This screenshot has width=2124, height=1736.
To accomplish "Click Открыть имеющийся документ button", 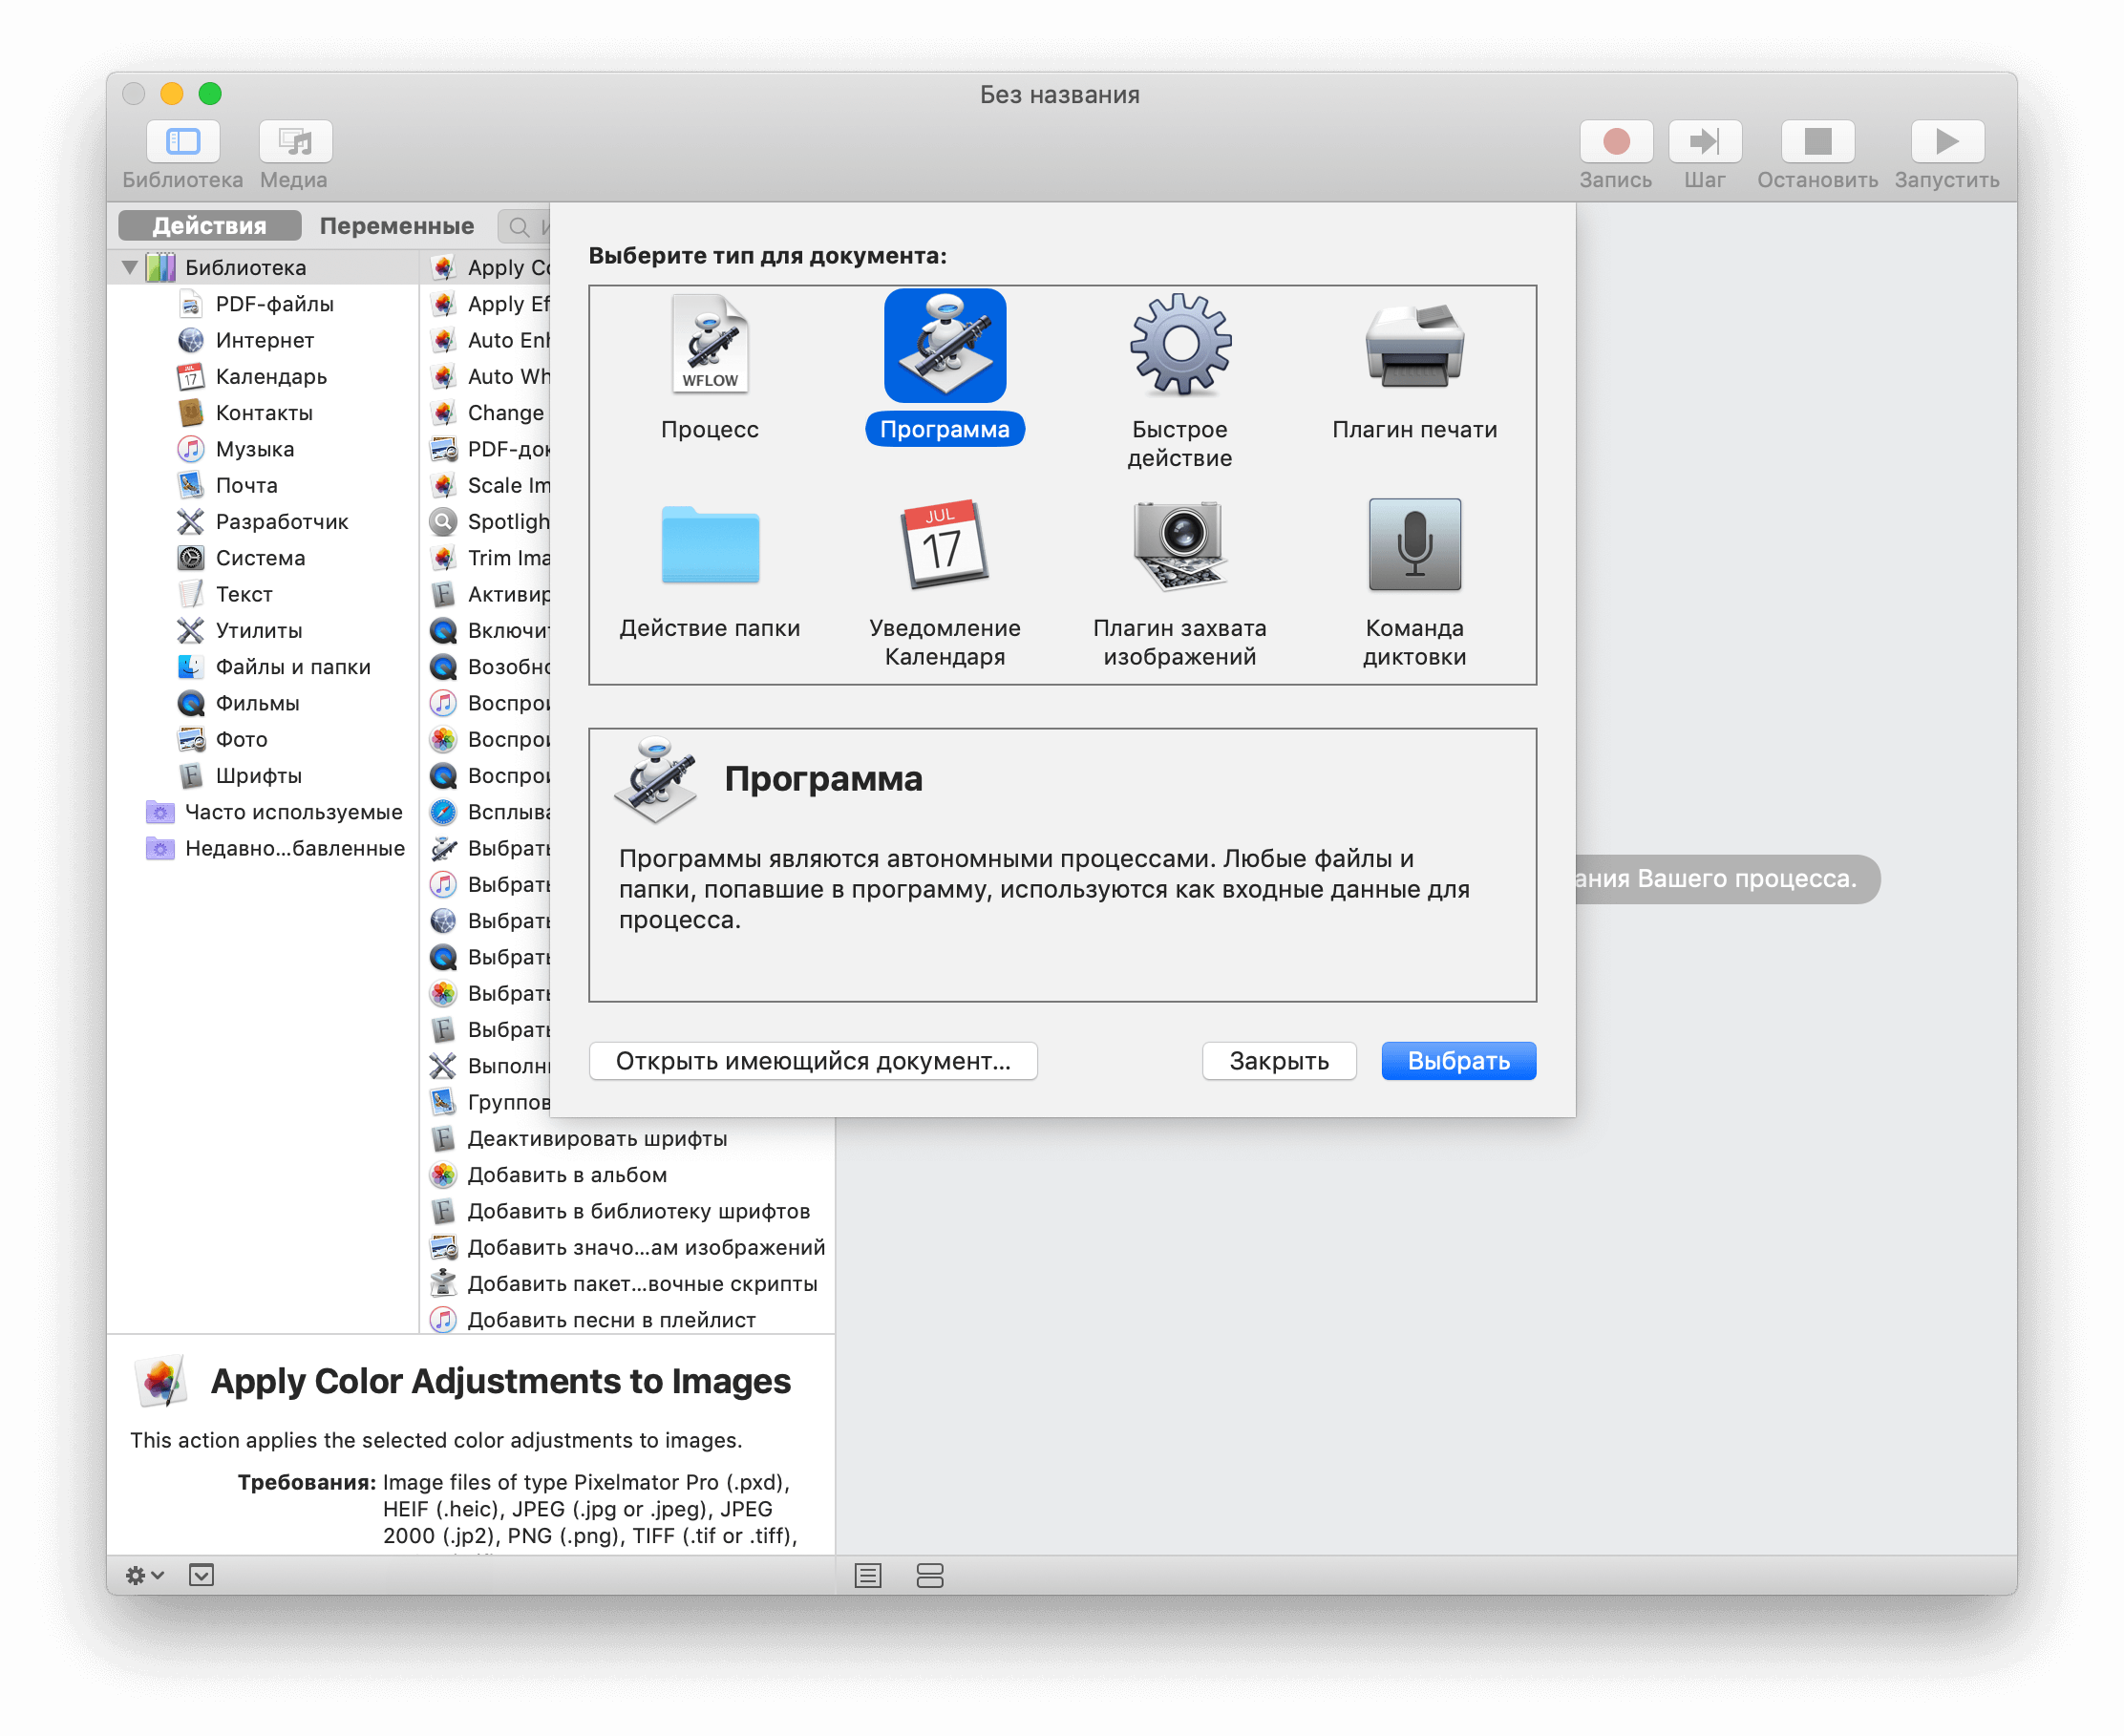I will click(813, 1062).
